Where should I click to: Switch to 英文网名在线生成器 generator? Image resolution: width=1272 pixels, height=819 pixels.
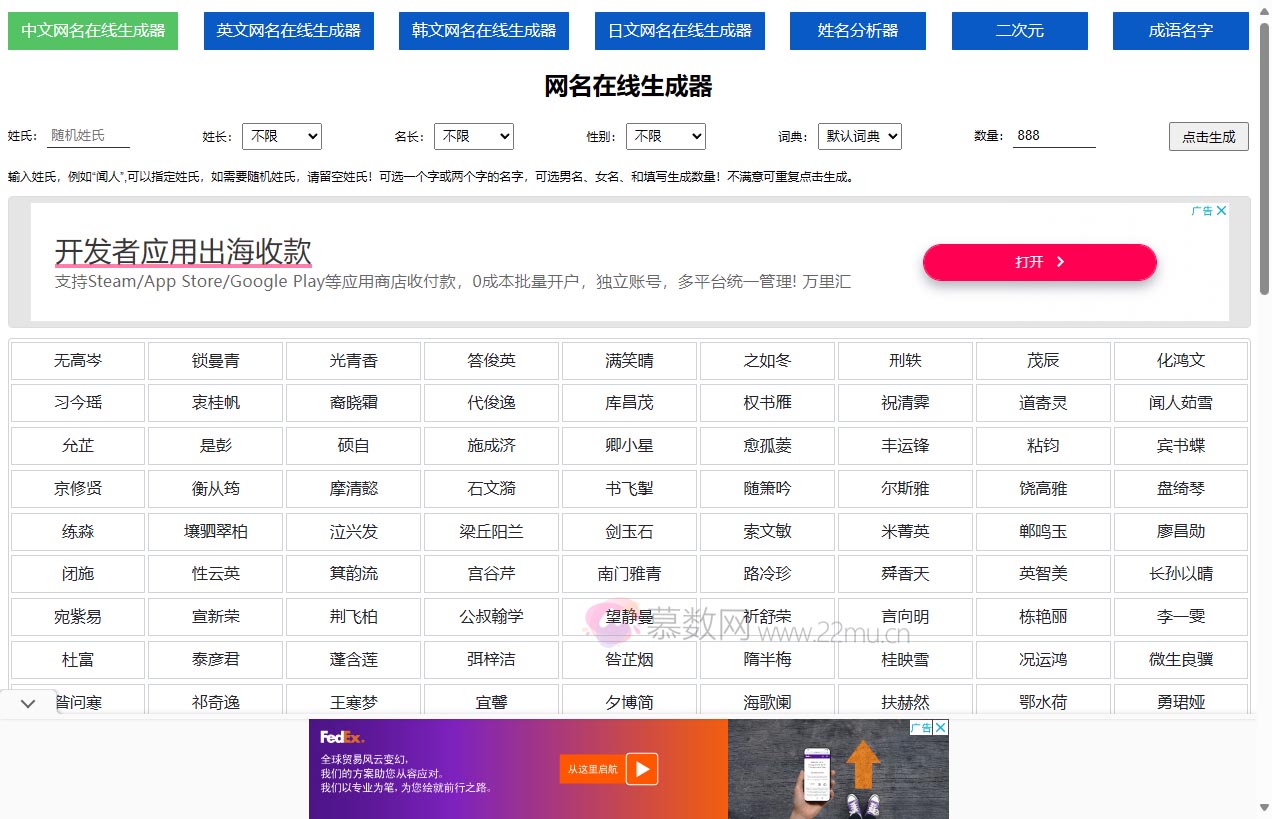288,30
